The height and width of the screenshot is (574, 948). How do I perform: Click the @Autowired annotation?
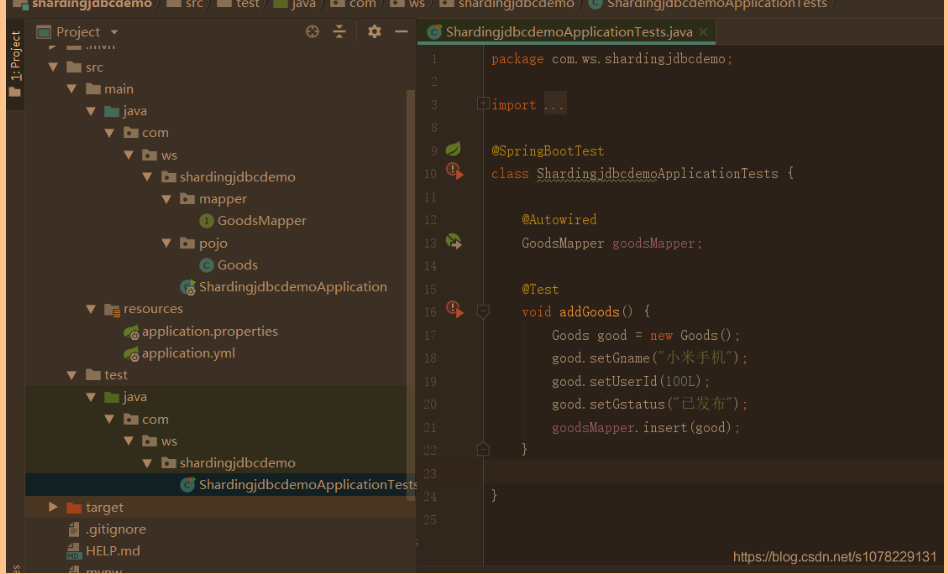click(559, 220)
